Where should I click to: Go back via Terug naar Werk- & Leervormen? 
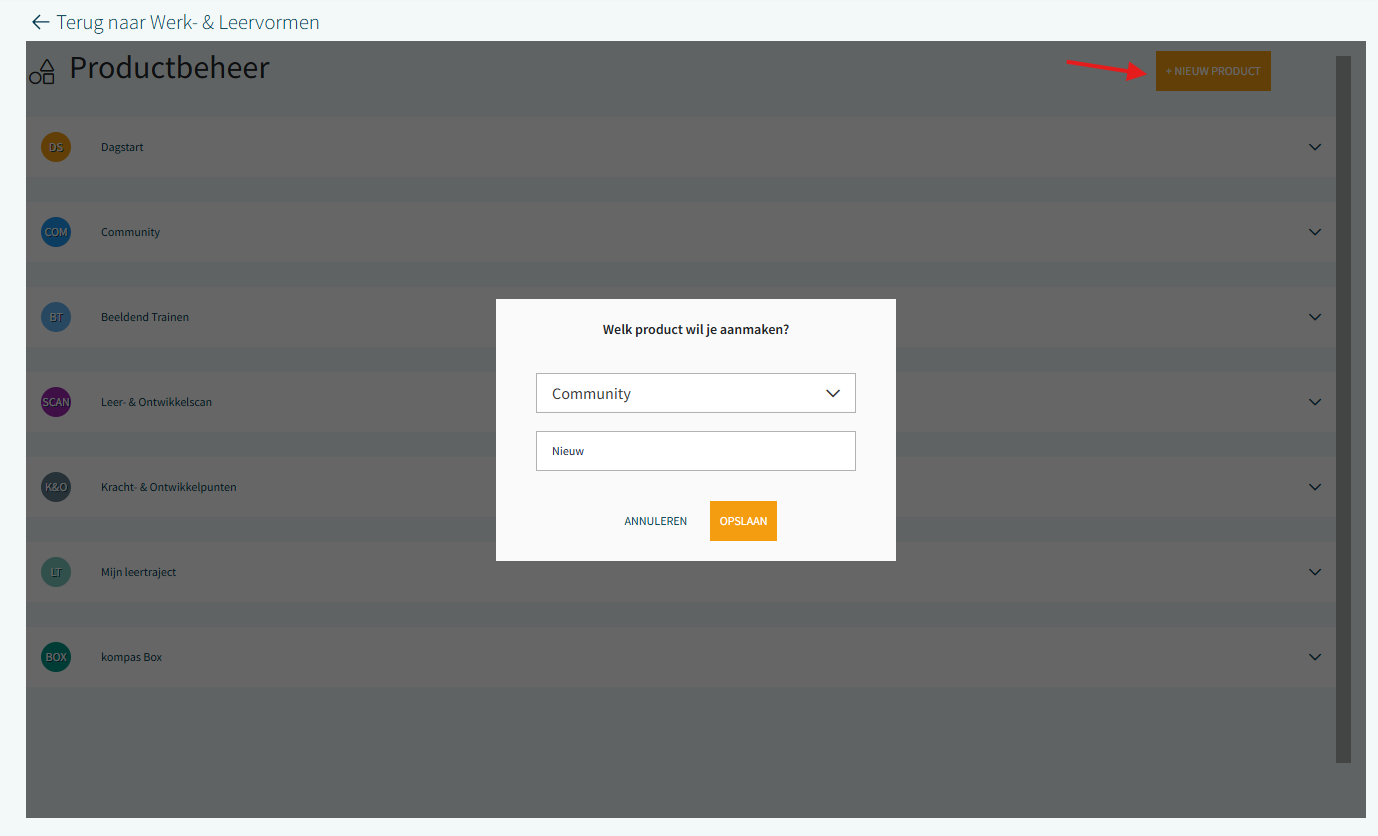point(175,22)
